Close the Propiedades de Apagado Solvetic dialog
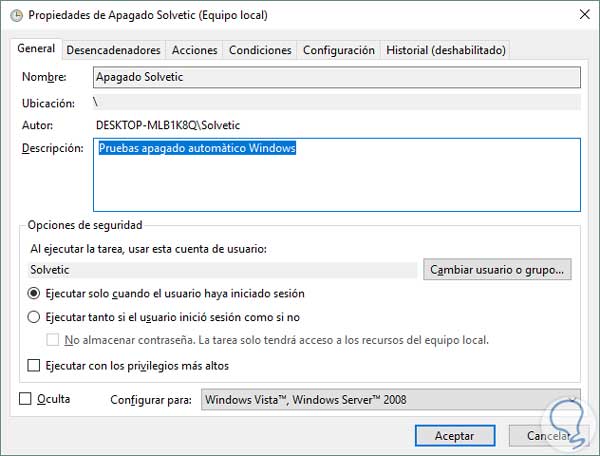The height and width of the screenshot is (456, 600). pyautogui.click(x=580, y=16)
